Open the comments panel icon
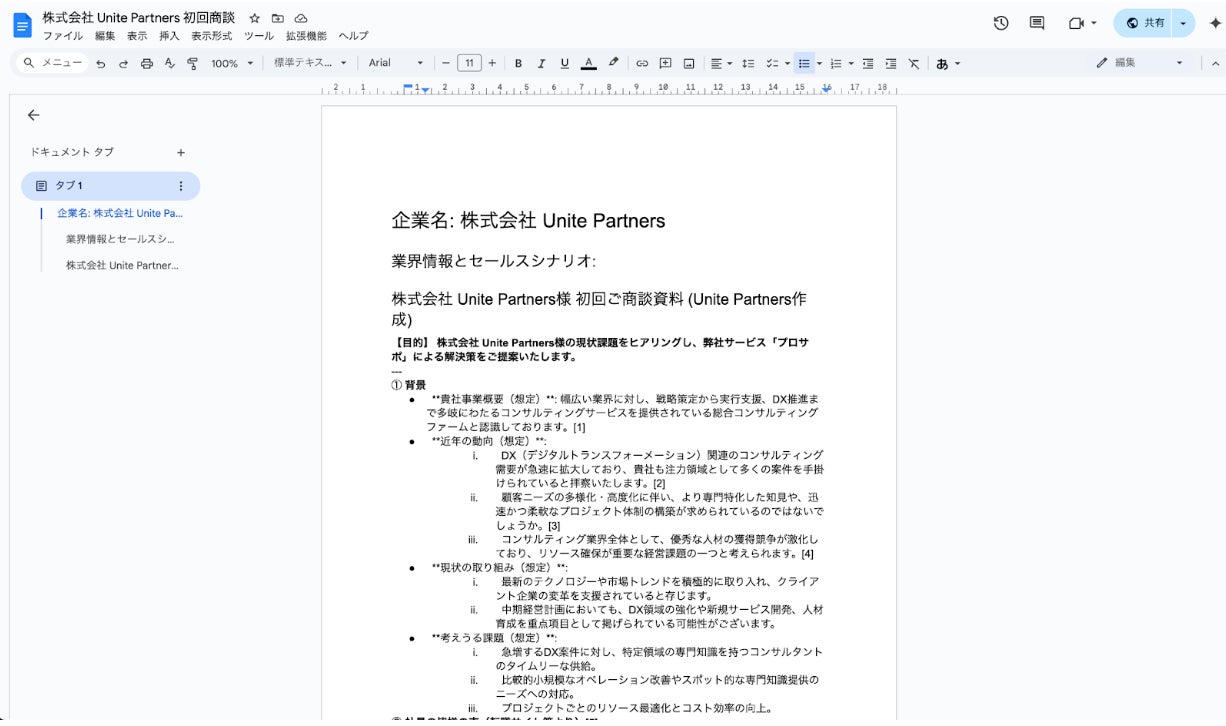Screen dimensions: 1226x726 point(1037,23)
